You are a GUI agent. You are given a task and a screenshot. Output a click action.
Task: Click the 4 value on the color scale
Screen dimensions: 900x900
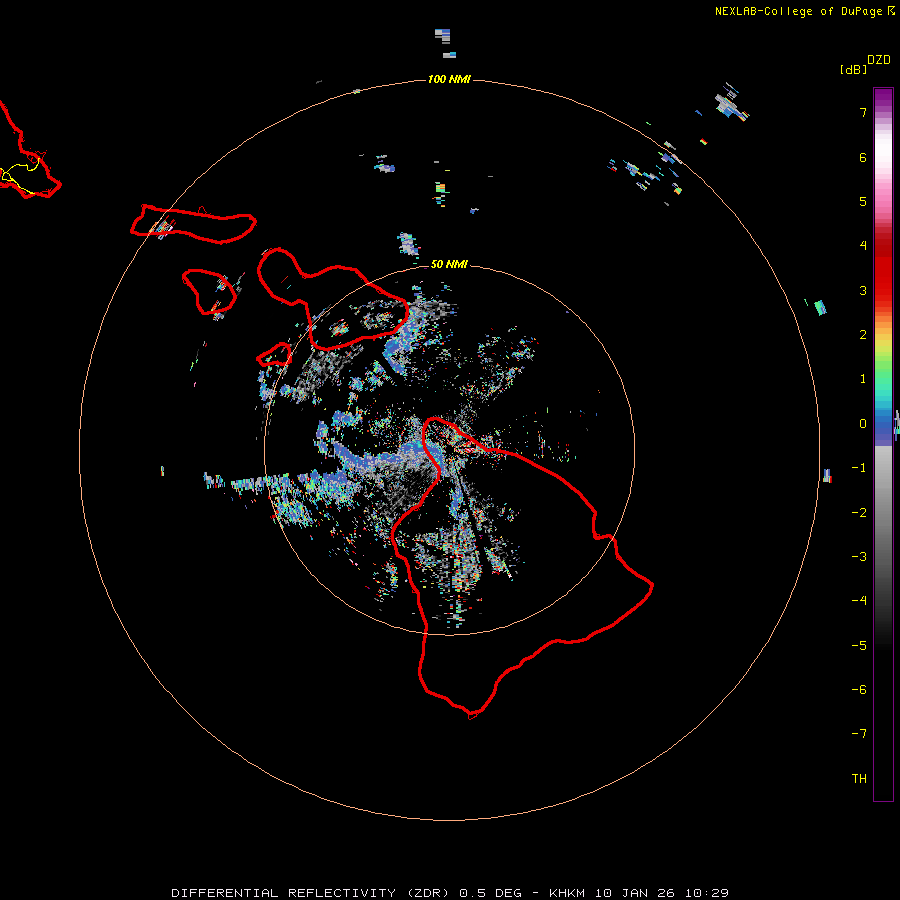(x=863, y=246)
